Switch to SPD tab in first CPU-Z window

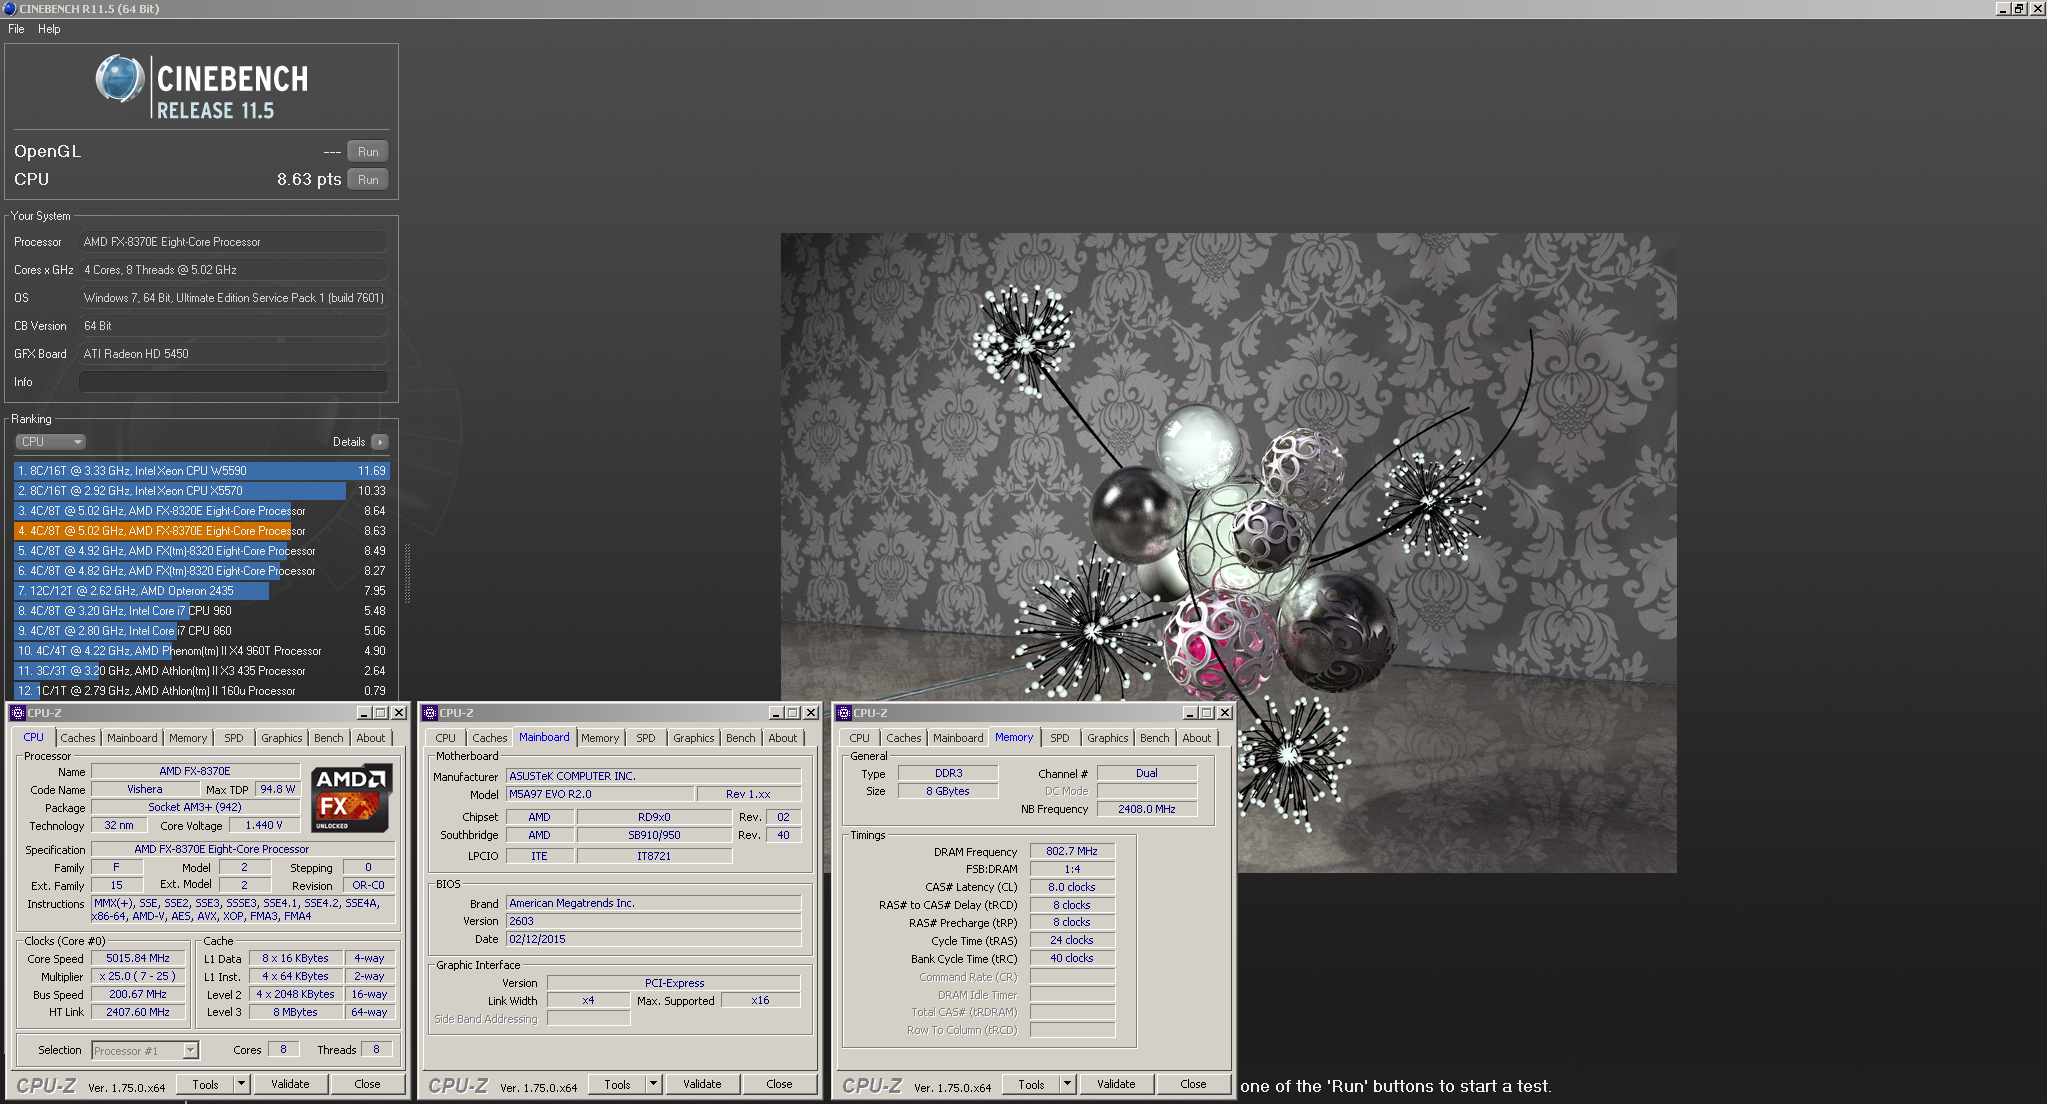[234, 738]
